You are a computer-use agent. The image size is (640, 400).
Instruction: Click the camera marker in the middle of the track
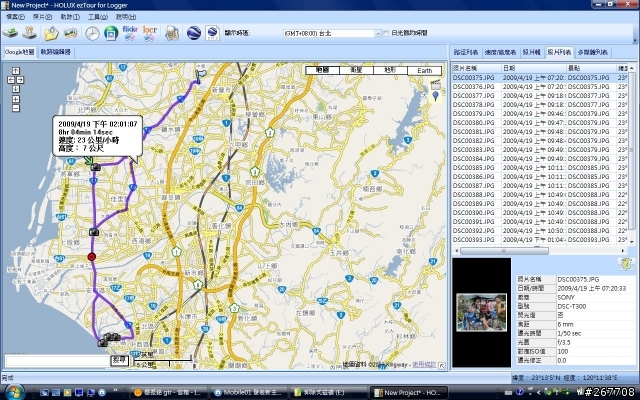click(x=94, y=232)
